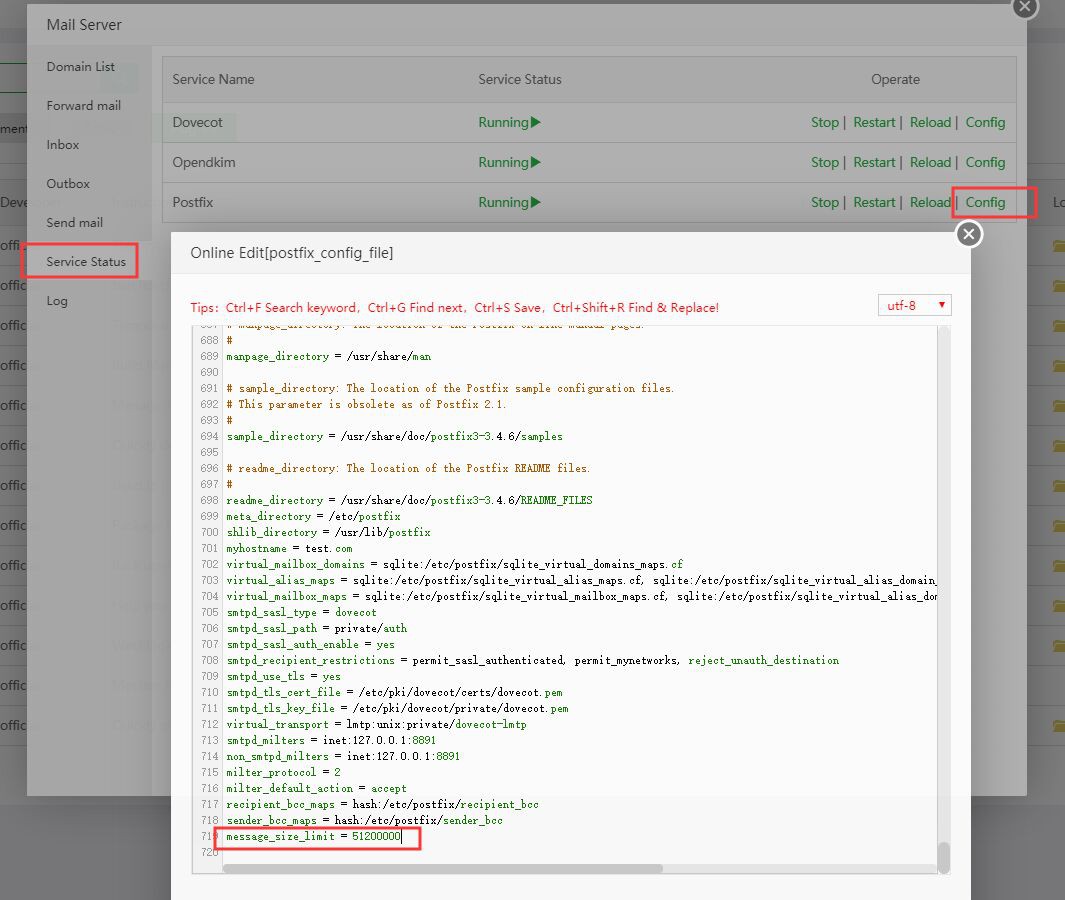
Task: Open Config for the Dovecot service
Action: [x=985, y=122]
